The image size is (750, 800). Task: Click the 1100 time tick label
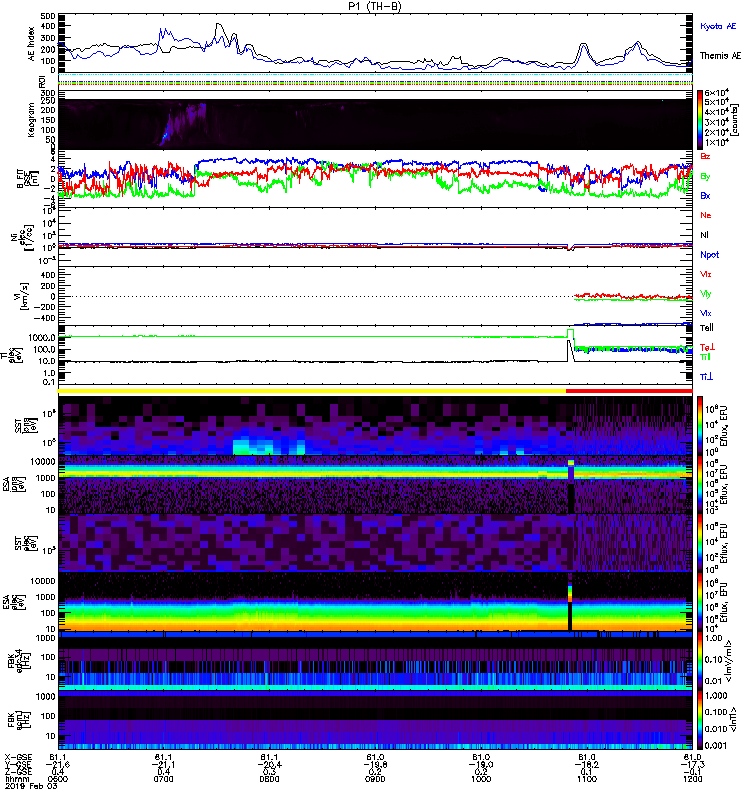click(x=587, y=779)
